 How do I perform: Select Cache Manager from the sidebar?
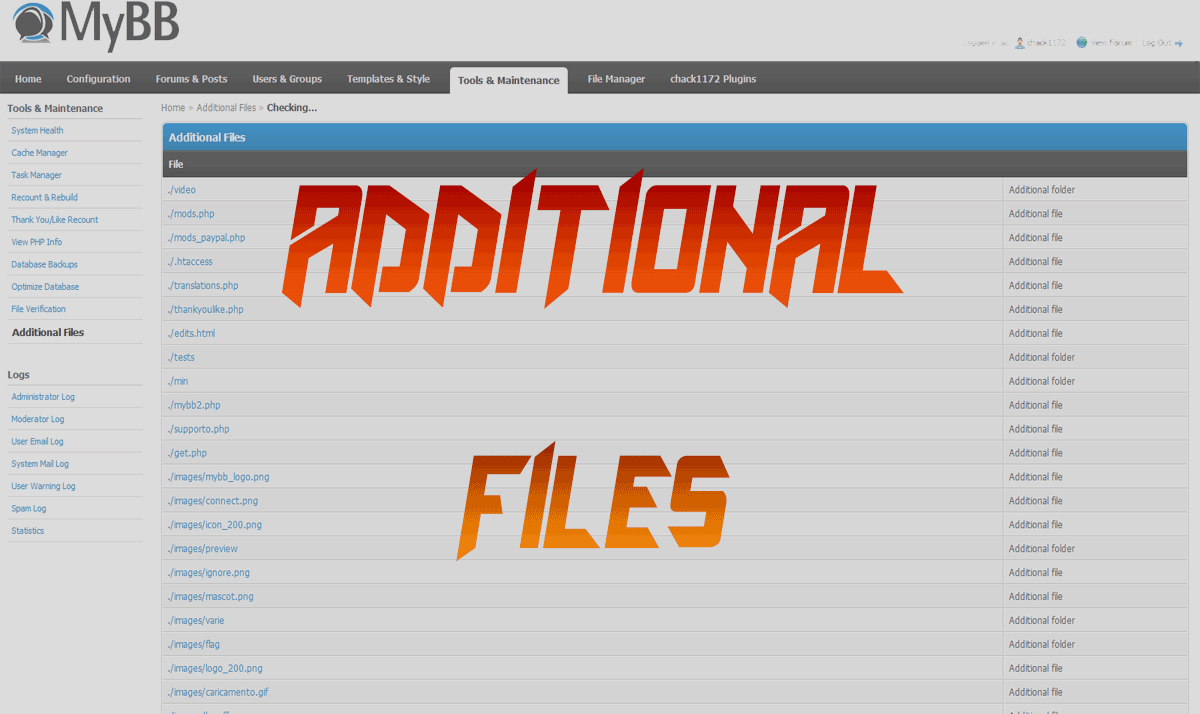tap(39, 153)
